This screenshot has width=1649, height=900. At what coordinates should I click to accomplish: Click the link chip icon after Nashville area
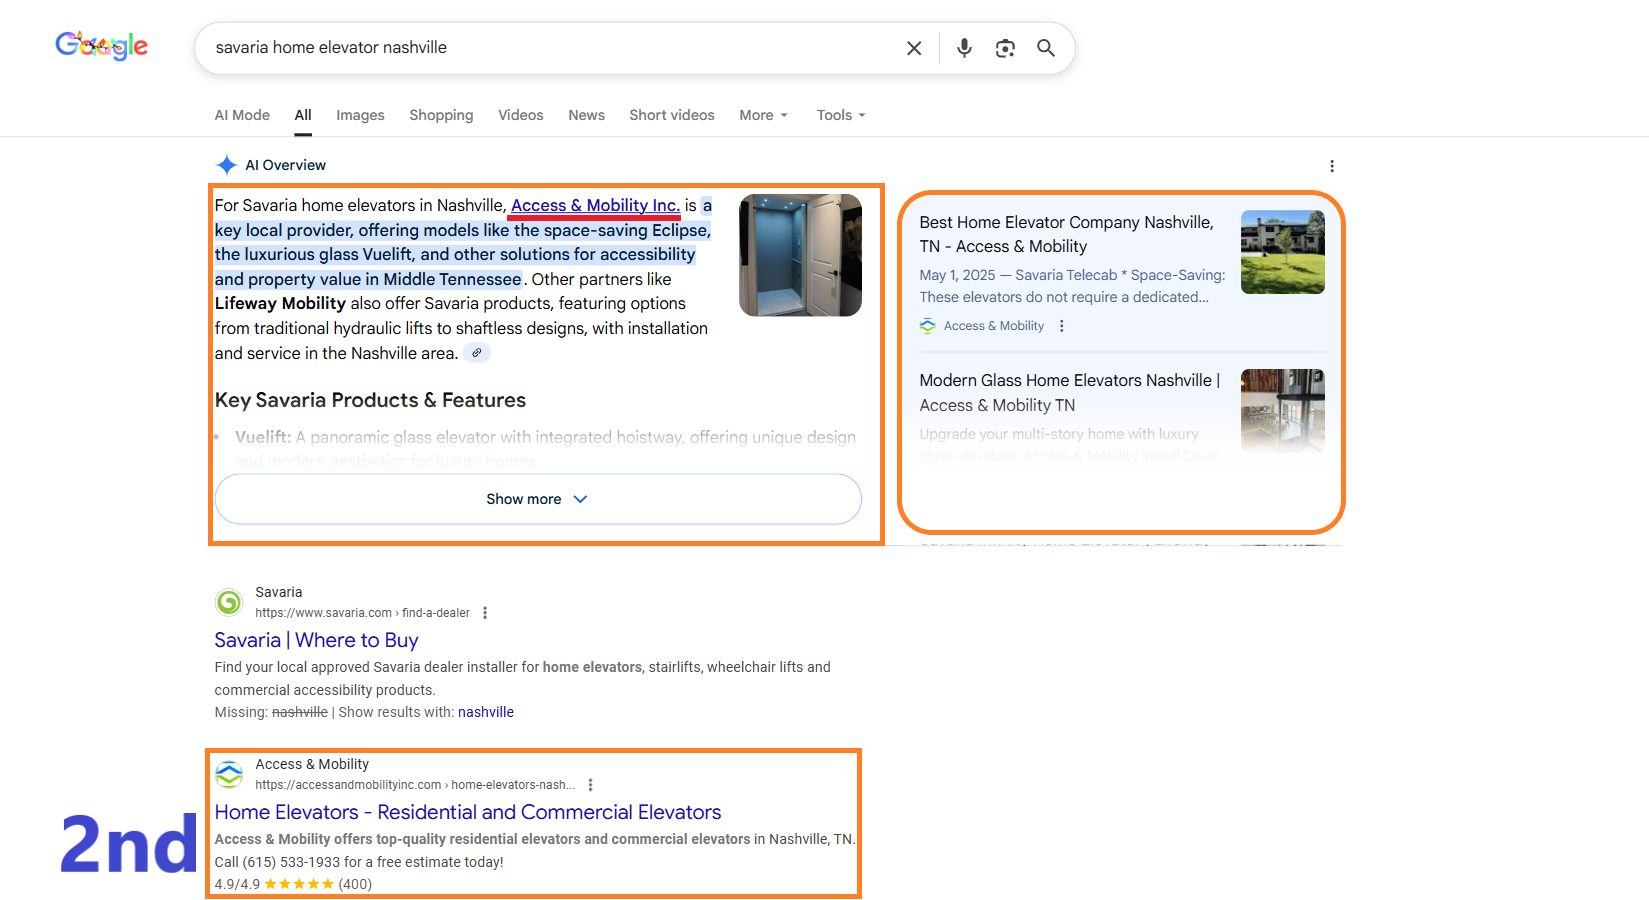tap(477, 353)
